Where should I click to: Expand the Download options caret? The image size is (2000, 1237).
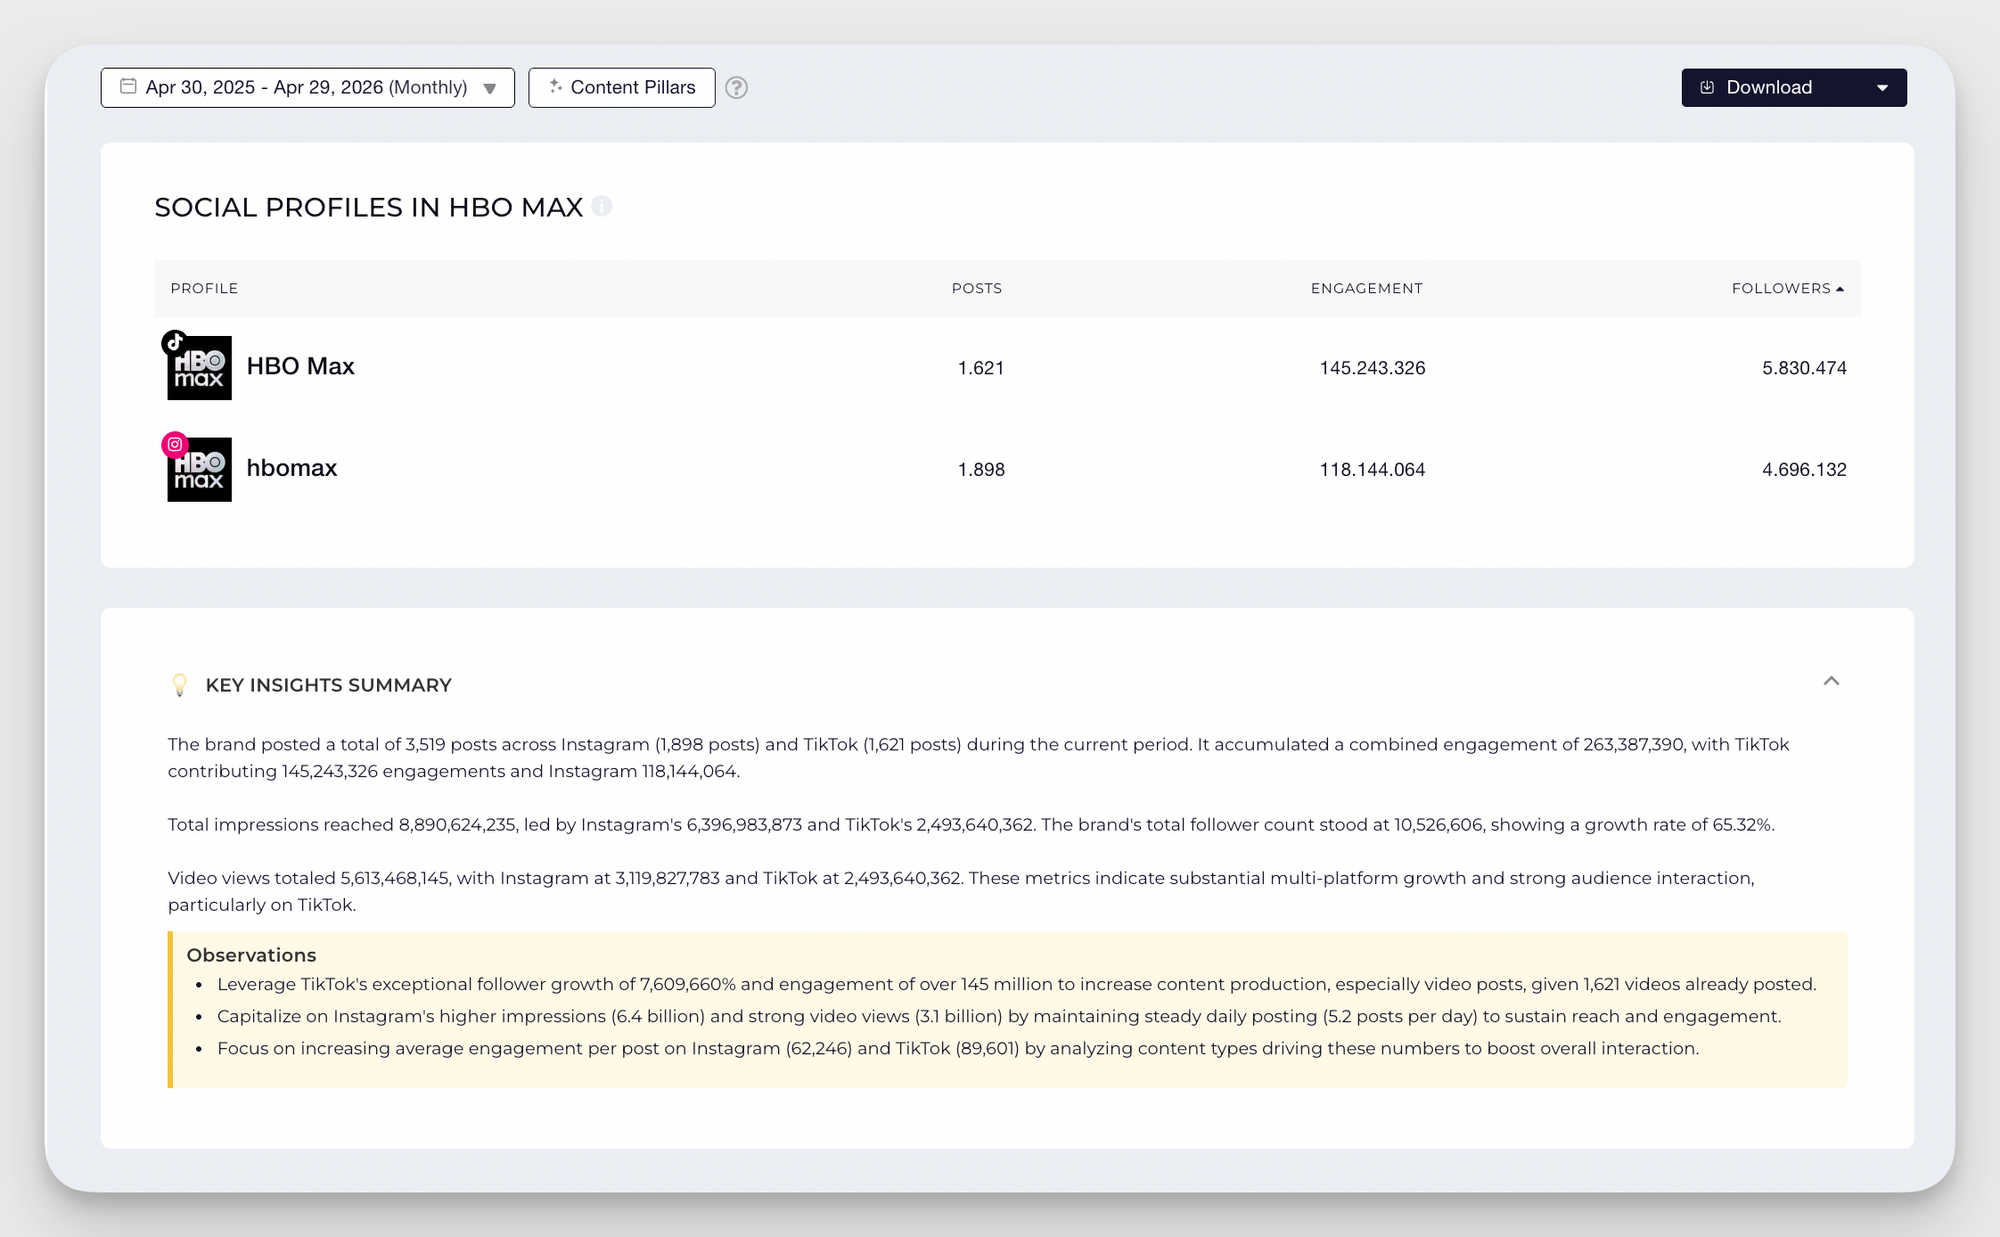[1883, 88]
